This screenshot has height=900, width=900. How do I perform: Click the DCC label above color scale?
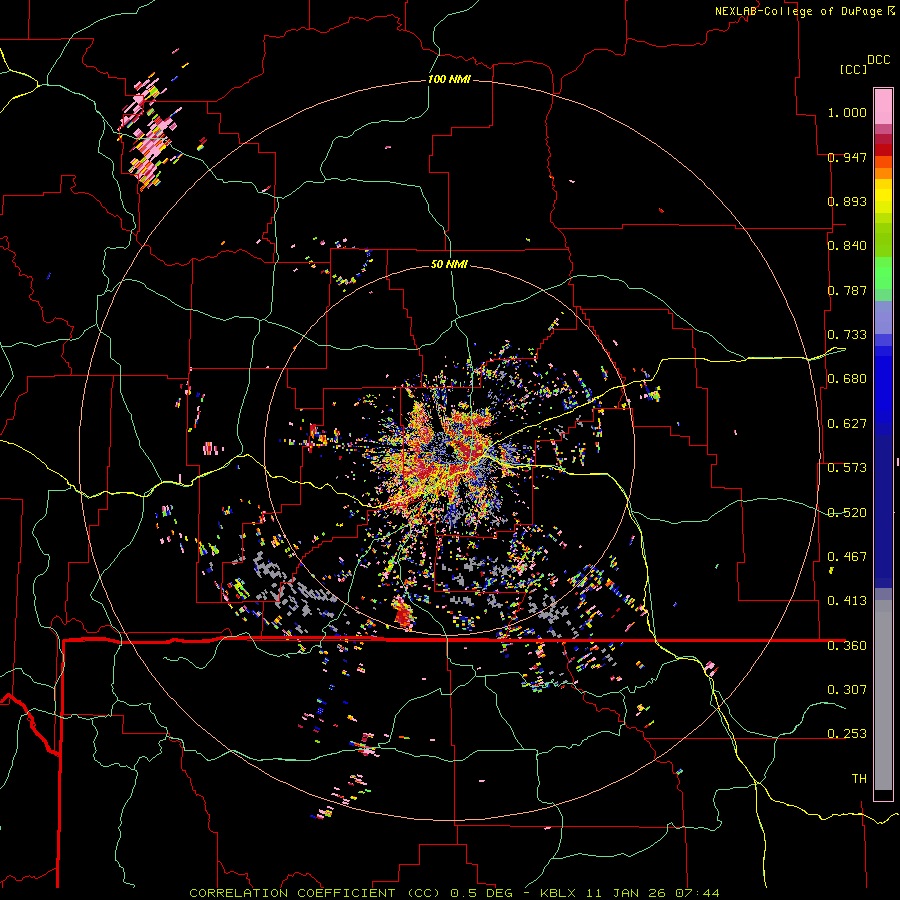(878, 60)
